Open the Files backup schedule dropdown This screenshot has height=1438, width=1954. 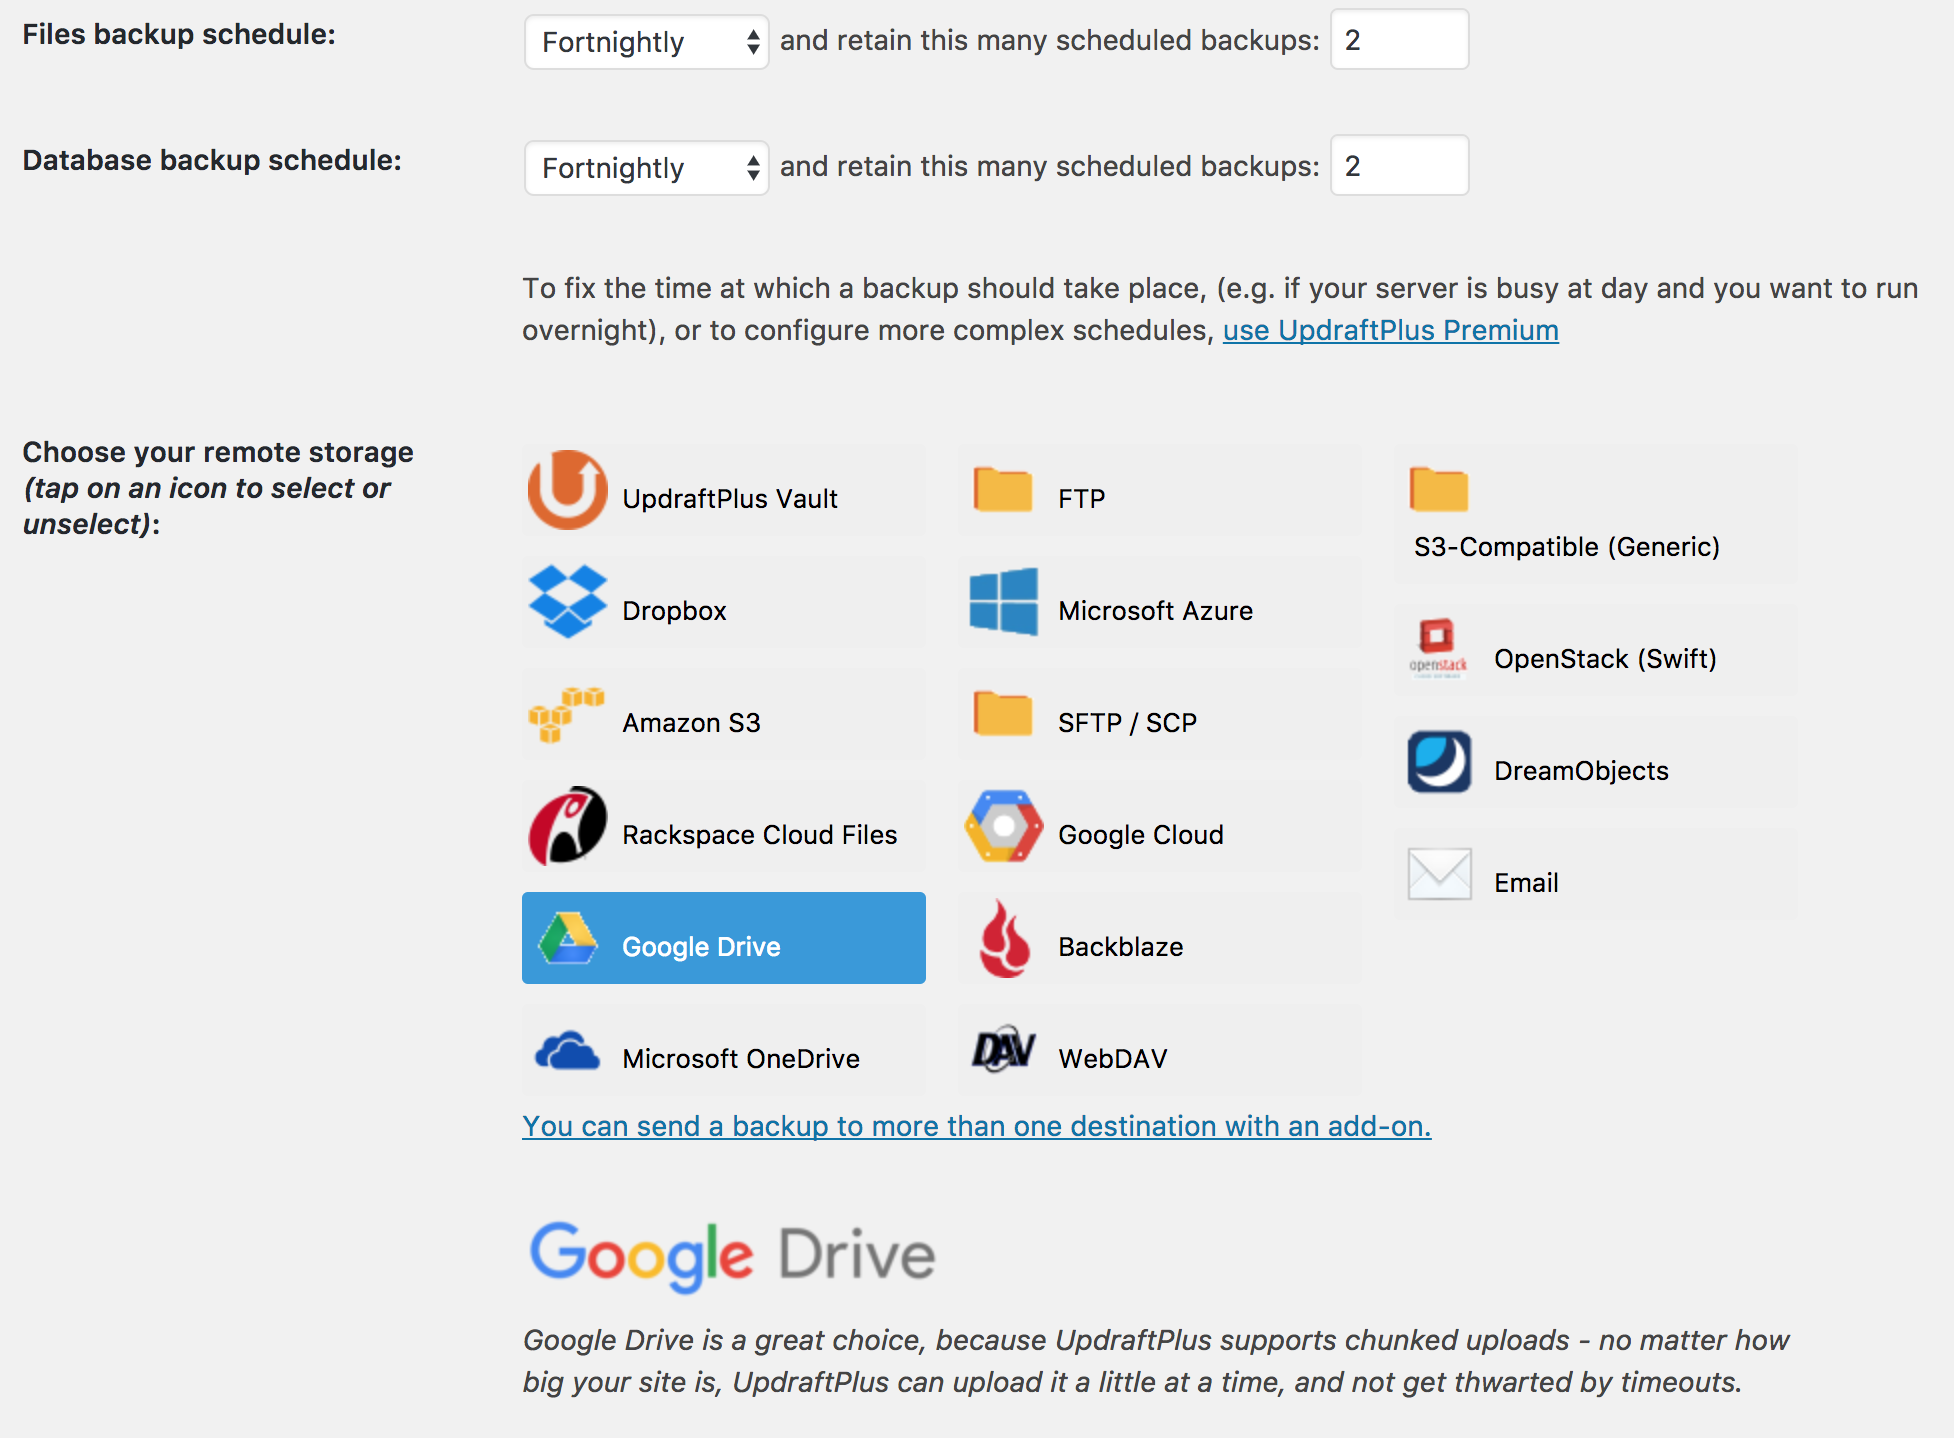646,42
